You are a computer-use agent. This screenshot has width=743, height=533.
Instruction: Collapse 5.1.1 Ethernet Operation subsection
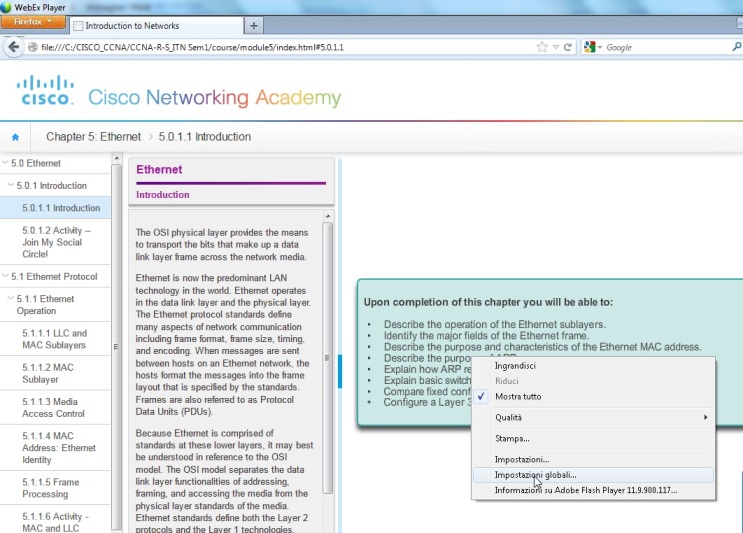pyautogui.click(x=10, y=298)
